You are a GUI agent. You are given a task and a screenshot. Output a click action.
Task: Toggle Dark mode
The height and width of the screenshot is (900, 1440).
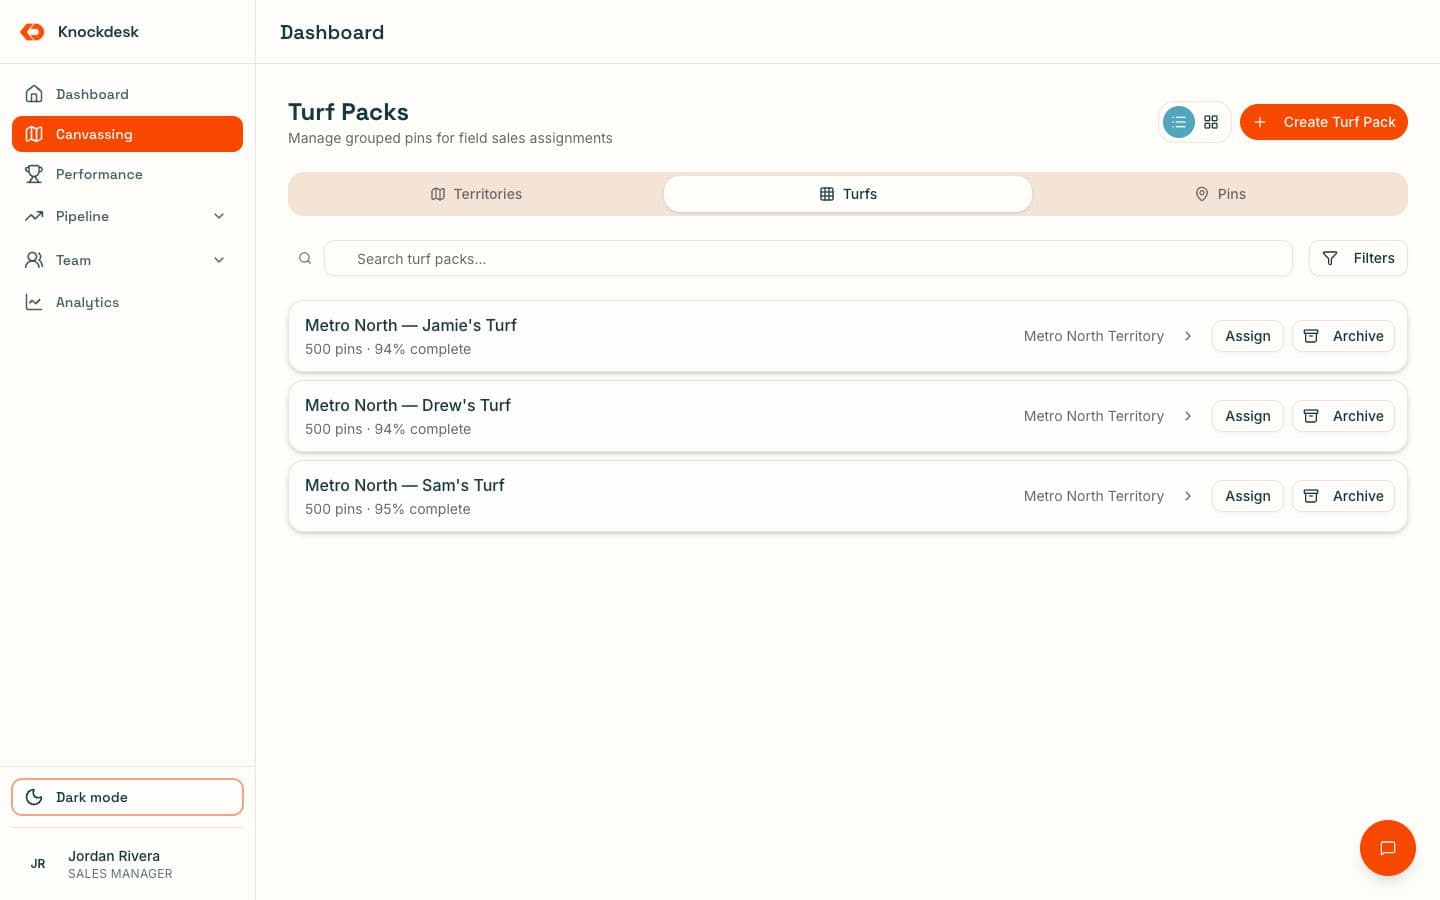click(127, 797)
